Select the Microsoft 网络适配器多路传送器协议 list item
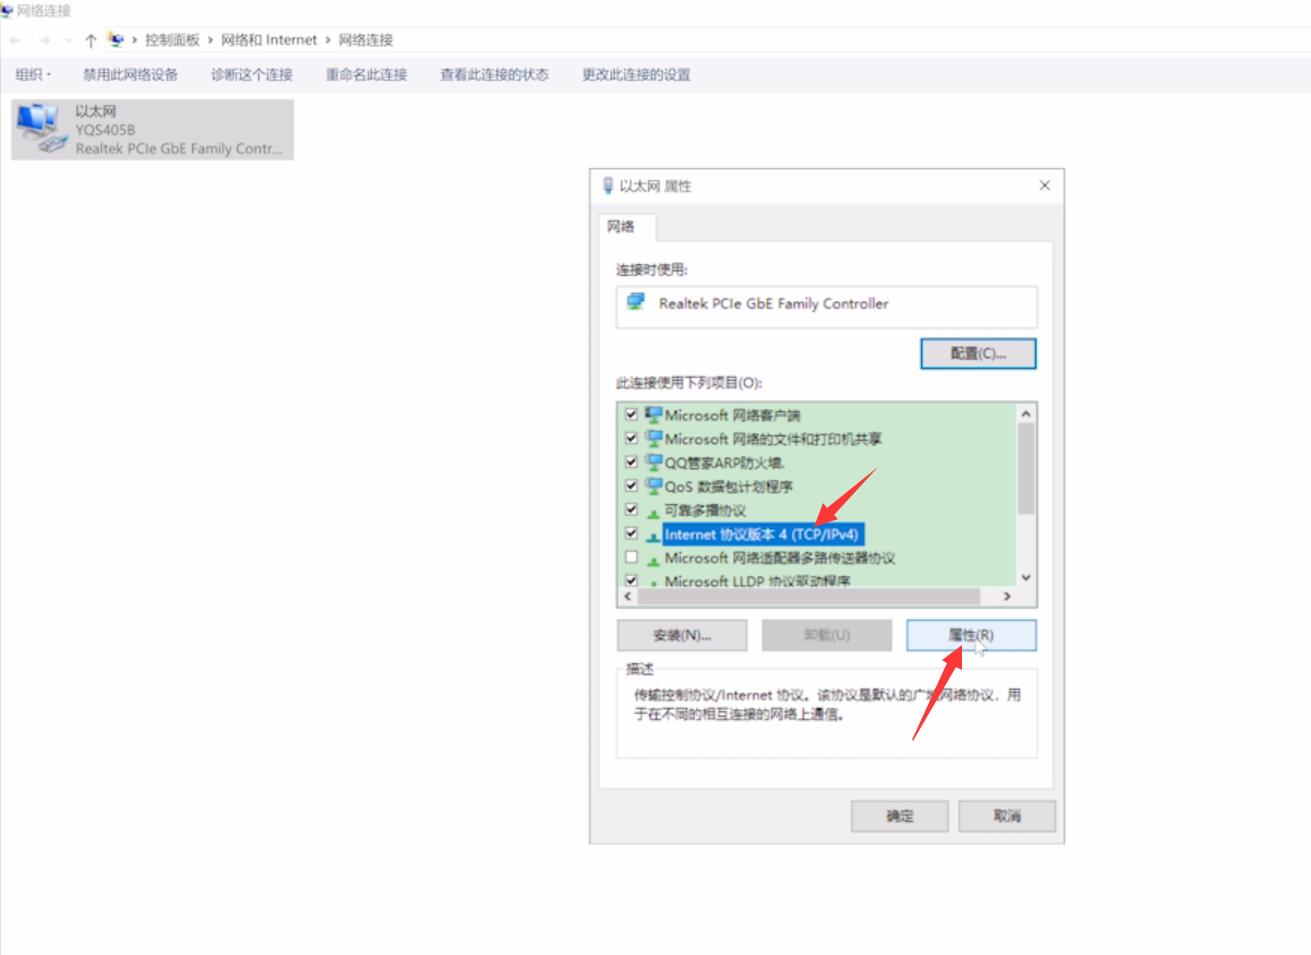Viewport: 1311px width, 955px height. tap(779, 558)
